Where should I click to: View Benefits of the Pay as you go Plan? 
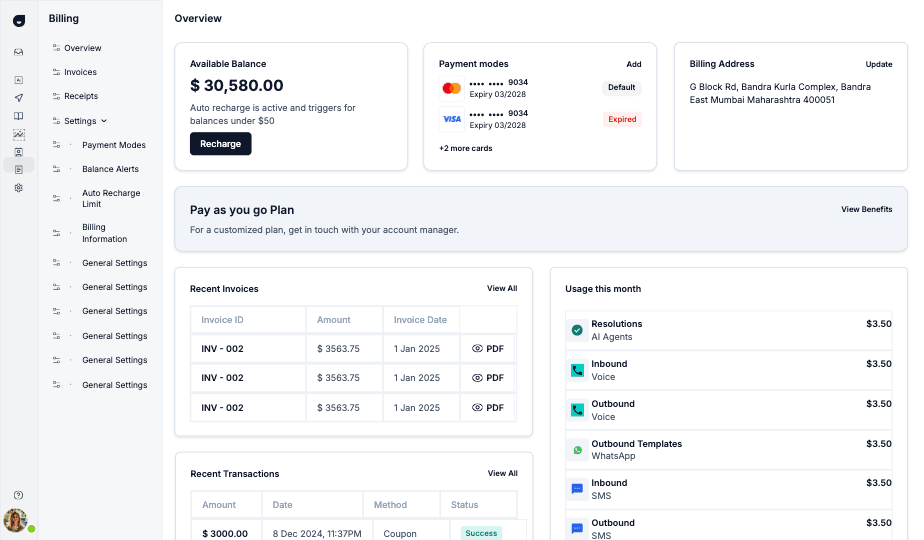point(866,209)
